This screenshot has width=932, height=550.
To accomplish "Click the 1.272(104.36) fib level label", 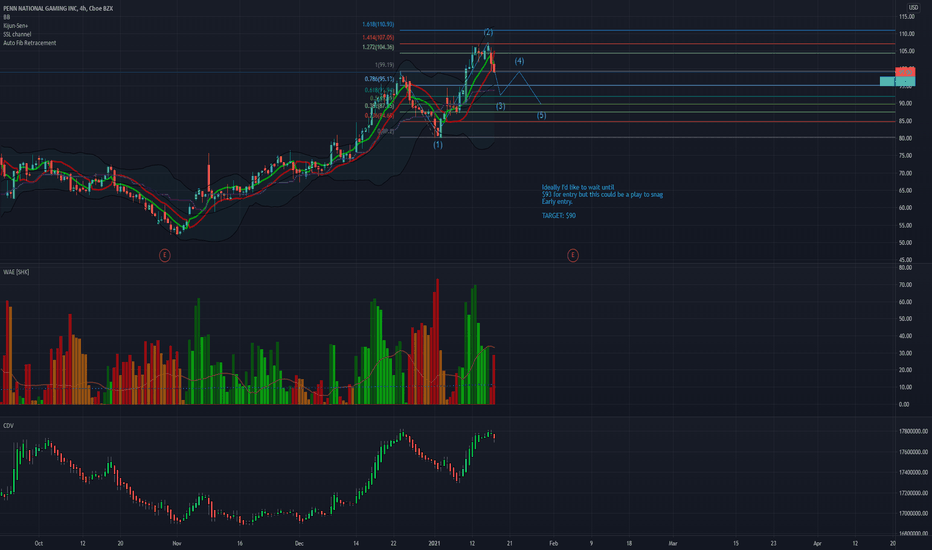I will (378, 47).
